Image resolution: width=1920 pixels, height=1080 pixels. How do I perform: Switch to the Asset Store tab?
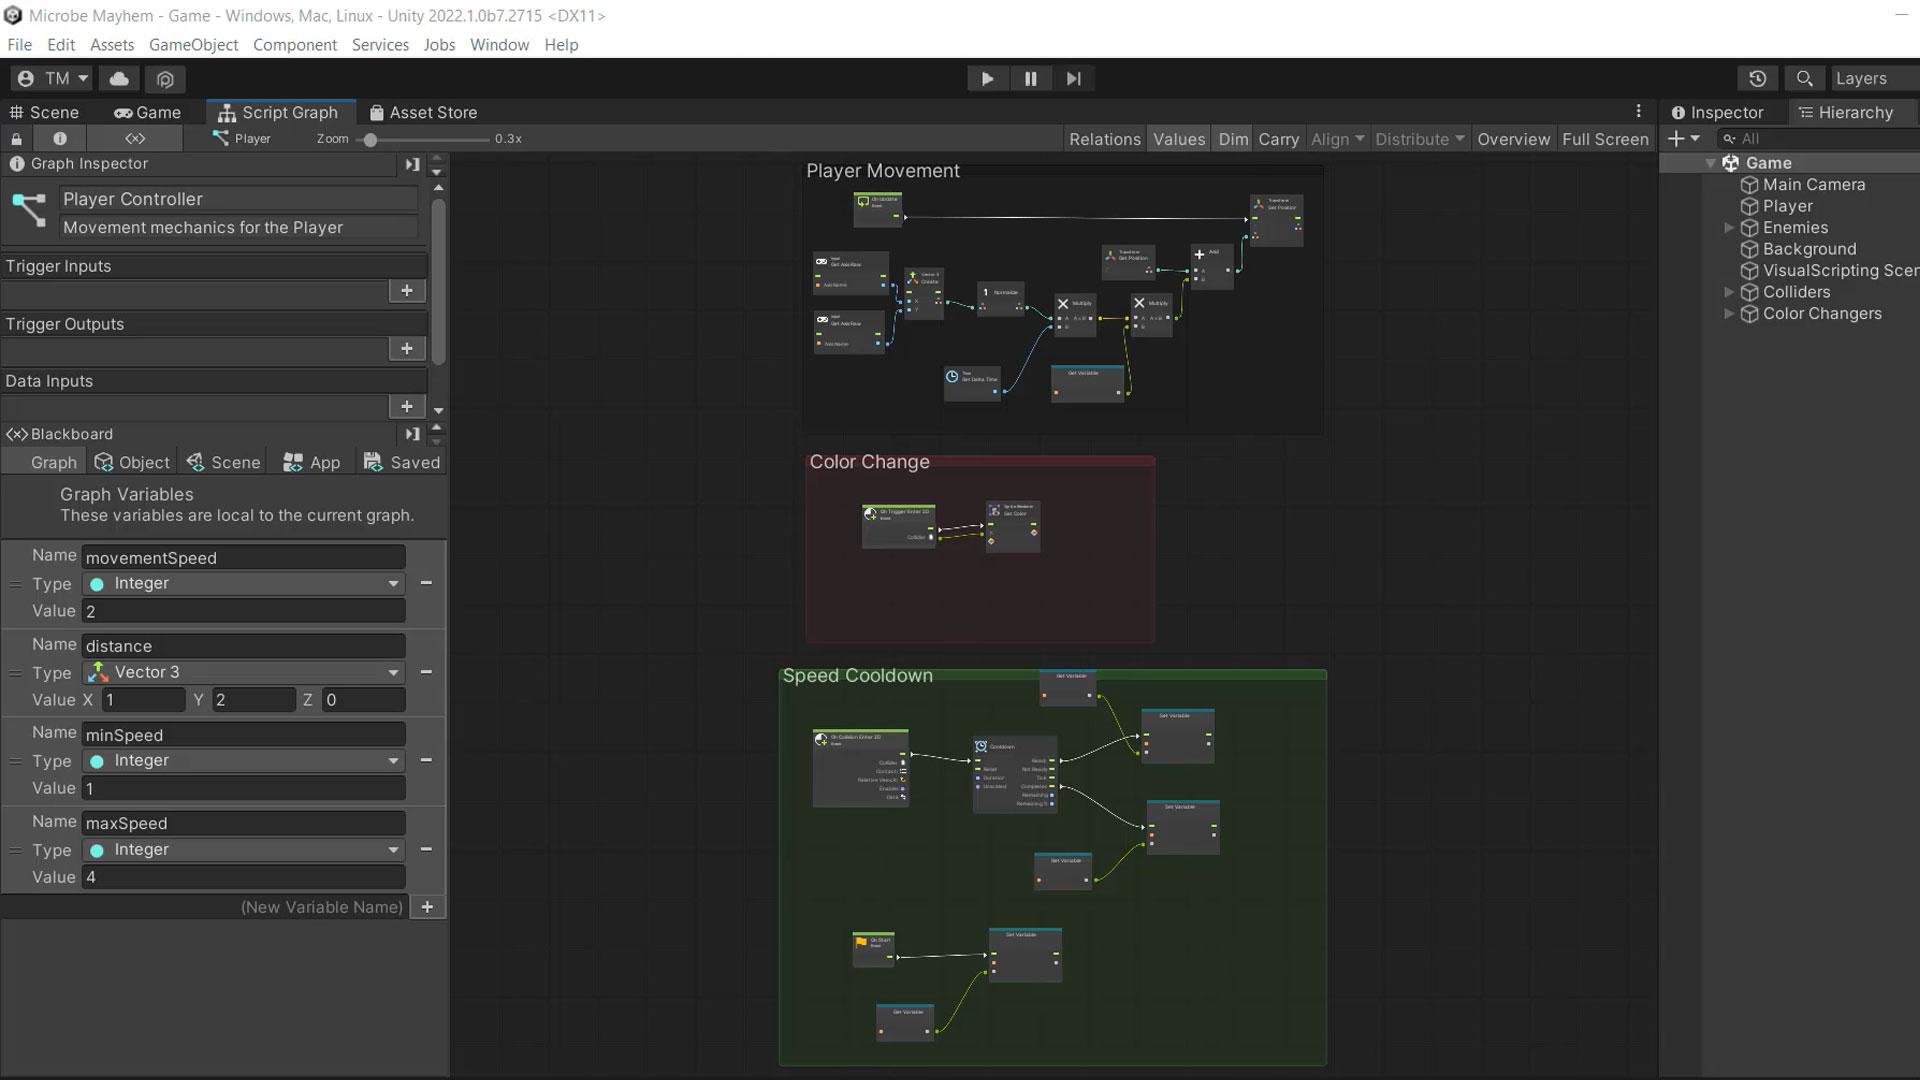click(x=424, y=112)
